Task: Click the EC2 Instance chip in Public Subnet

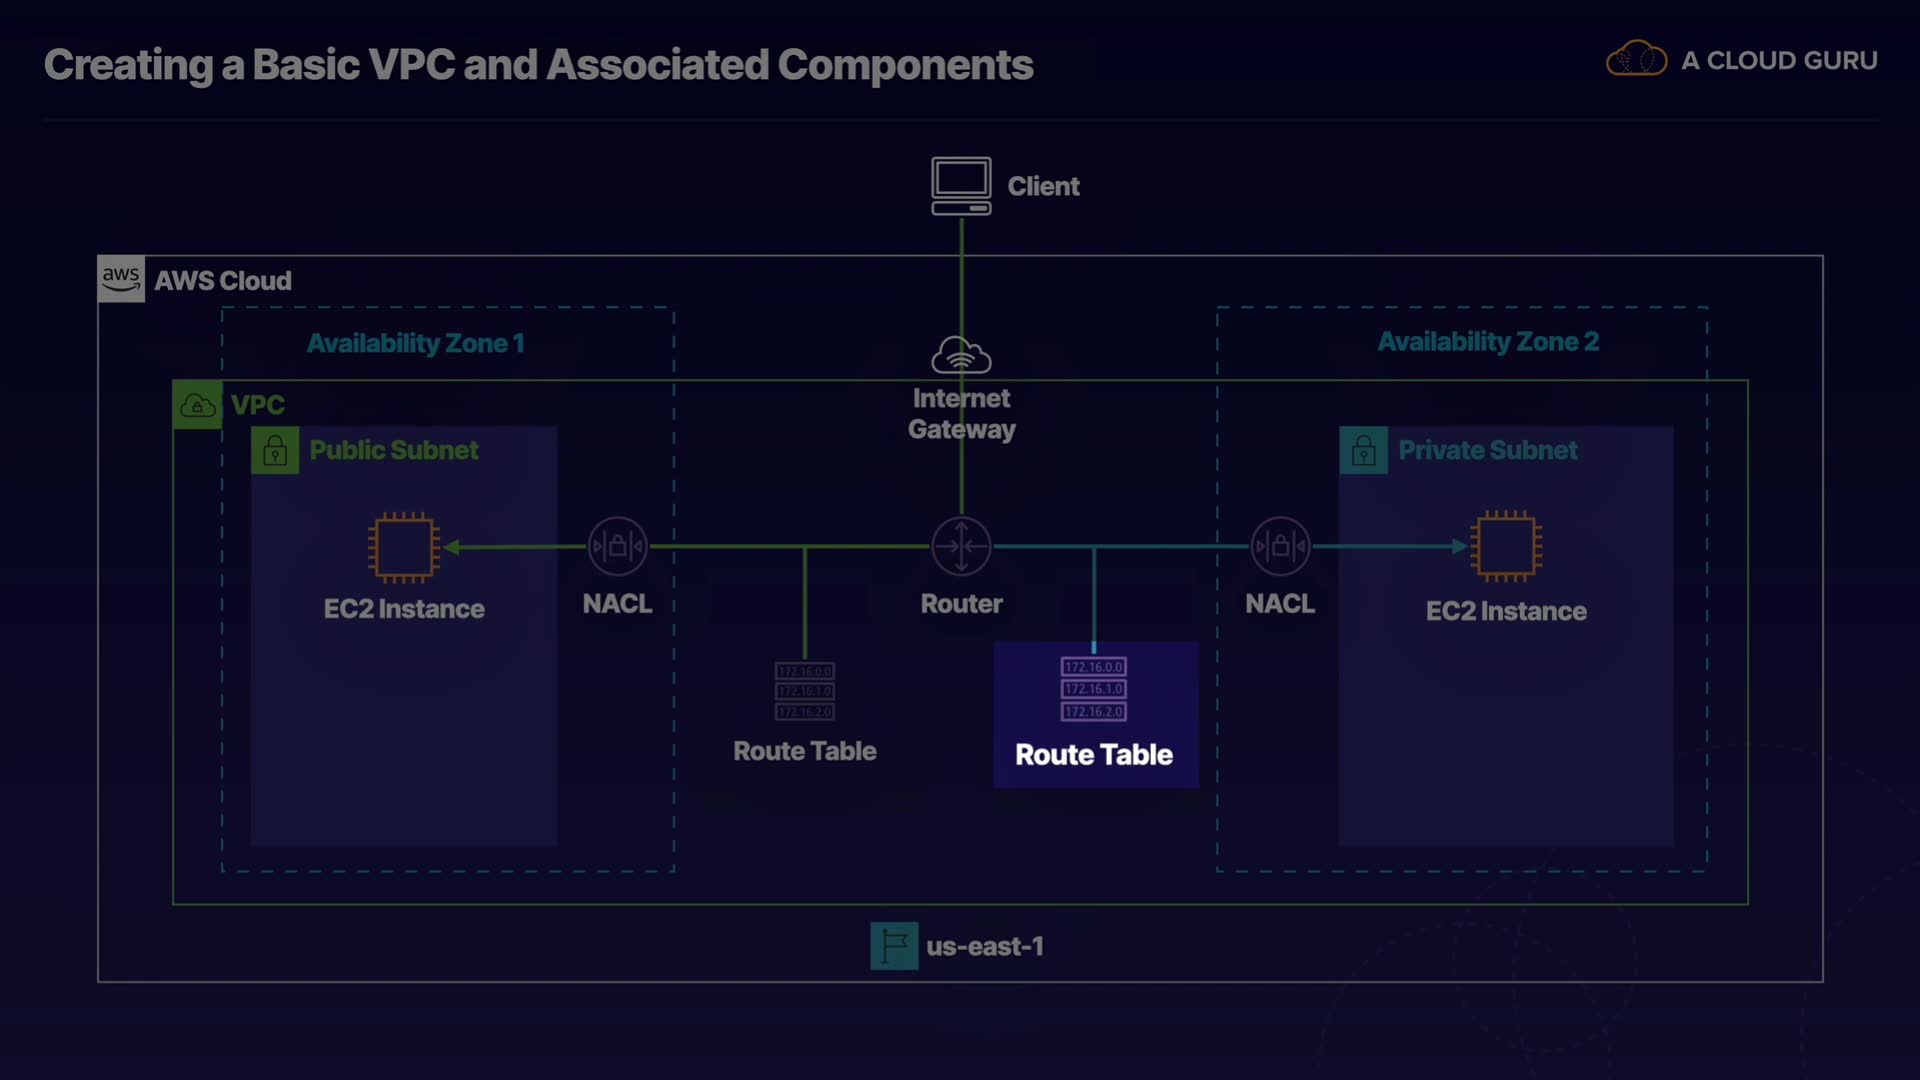Action: (x=404, y=547)
